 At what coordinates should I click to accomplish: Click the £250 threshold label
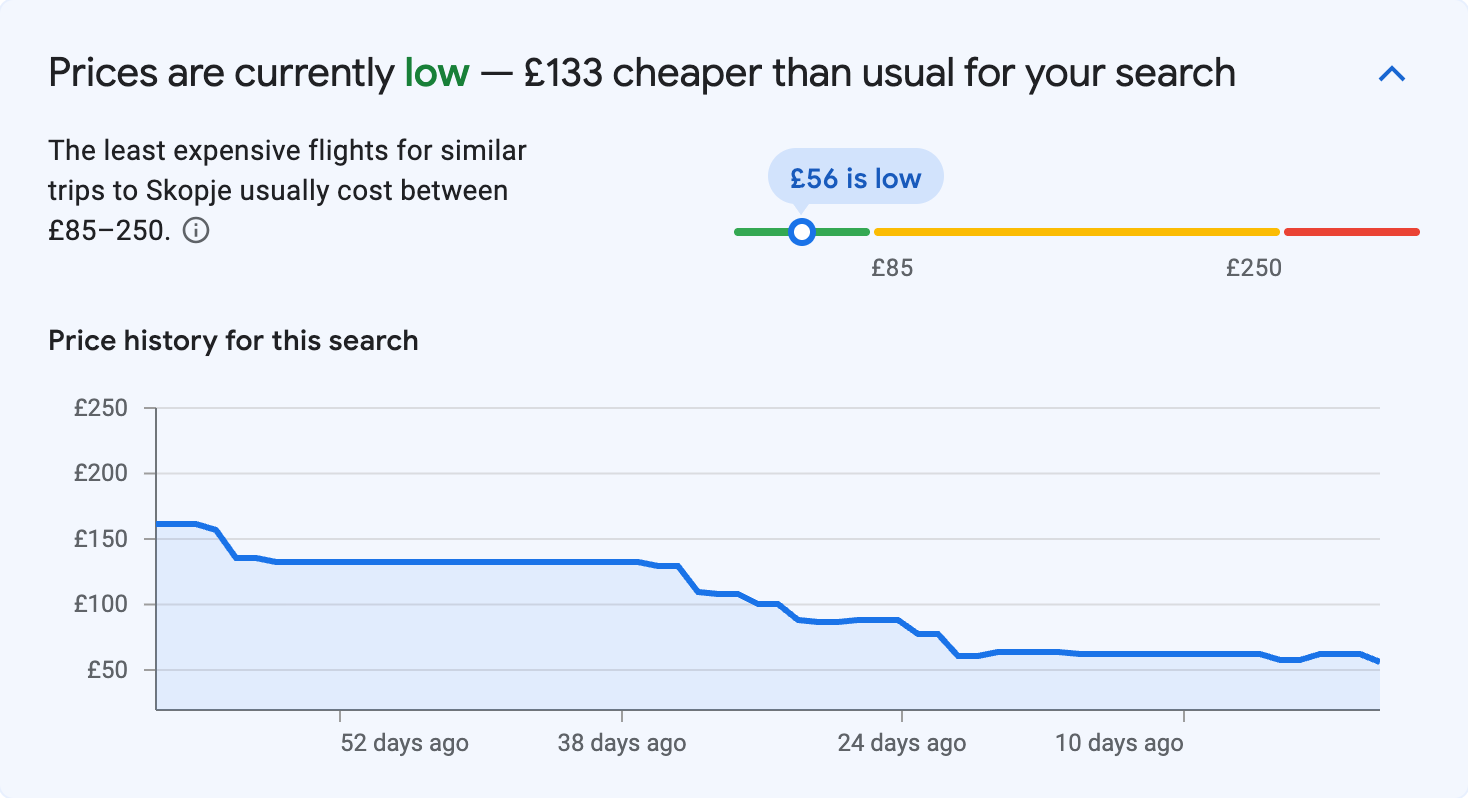point(1253,267)
